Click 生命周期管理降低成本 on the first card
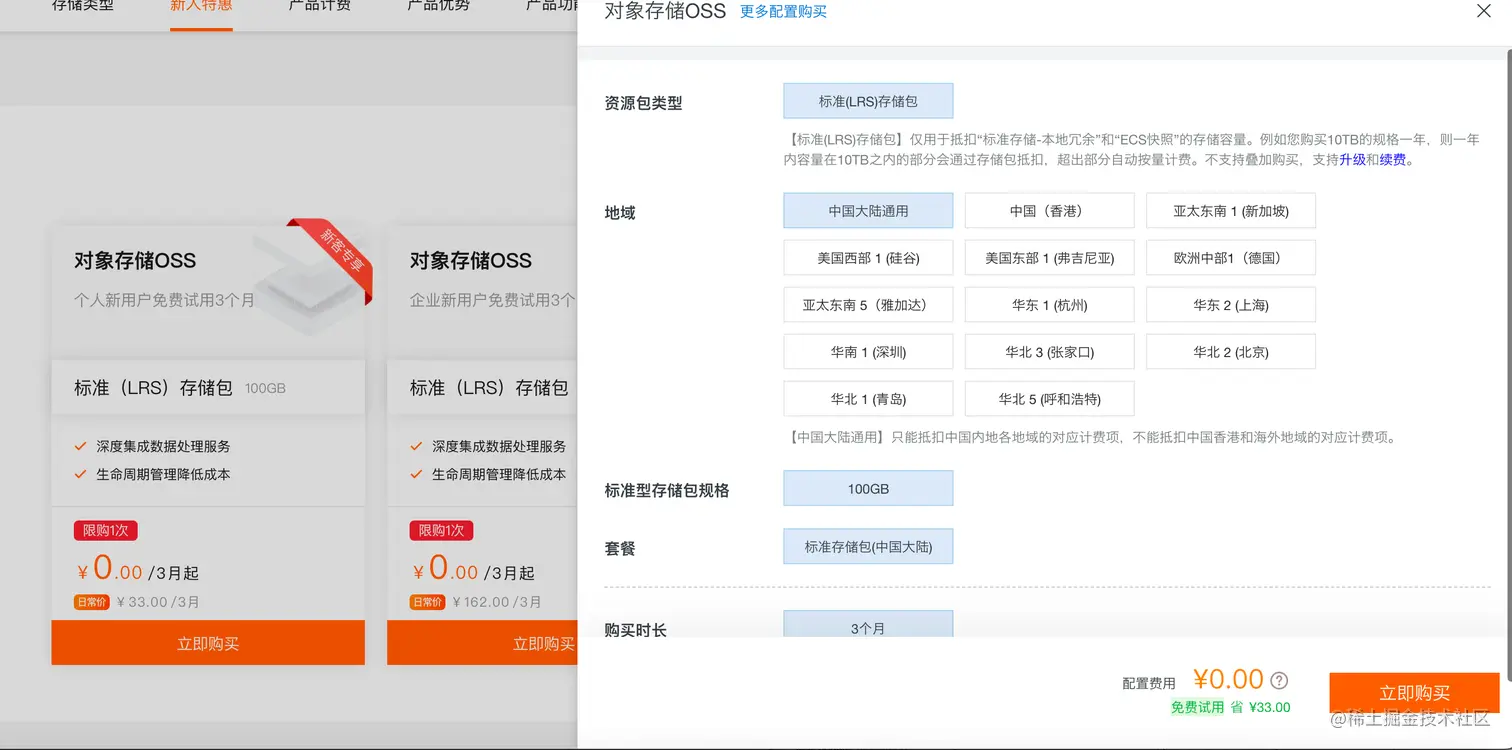 (x=163, y=474)
